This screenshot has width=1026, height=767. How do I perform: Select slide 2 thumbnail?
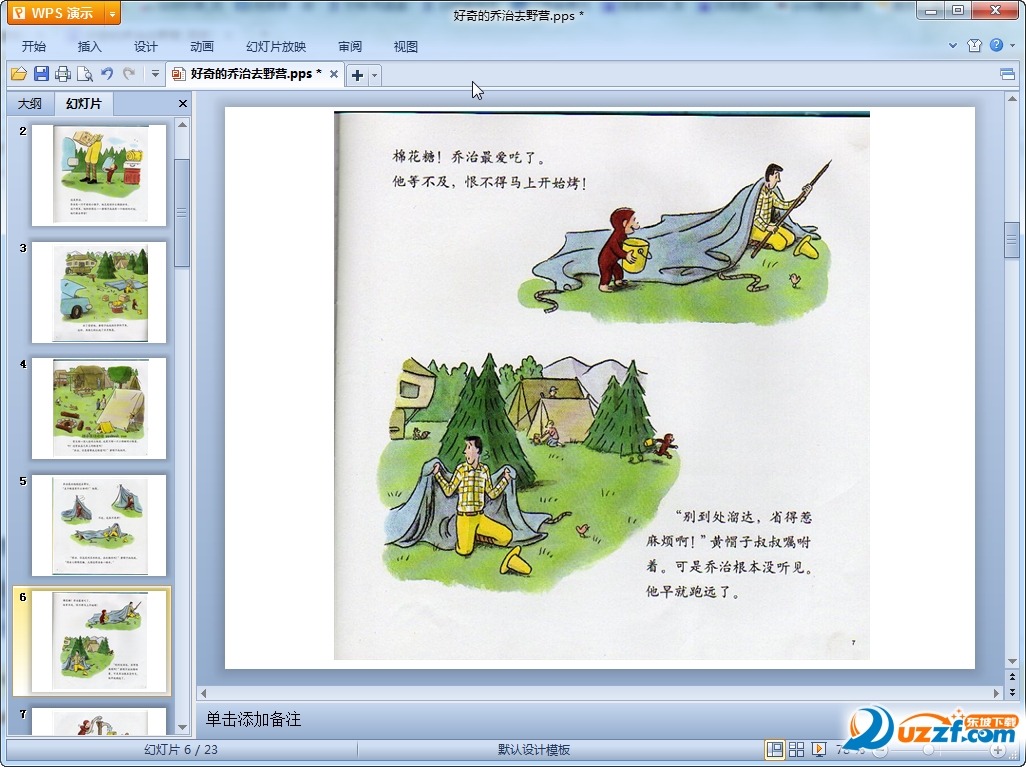(99, 175)
